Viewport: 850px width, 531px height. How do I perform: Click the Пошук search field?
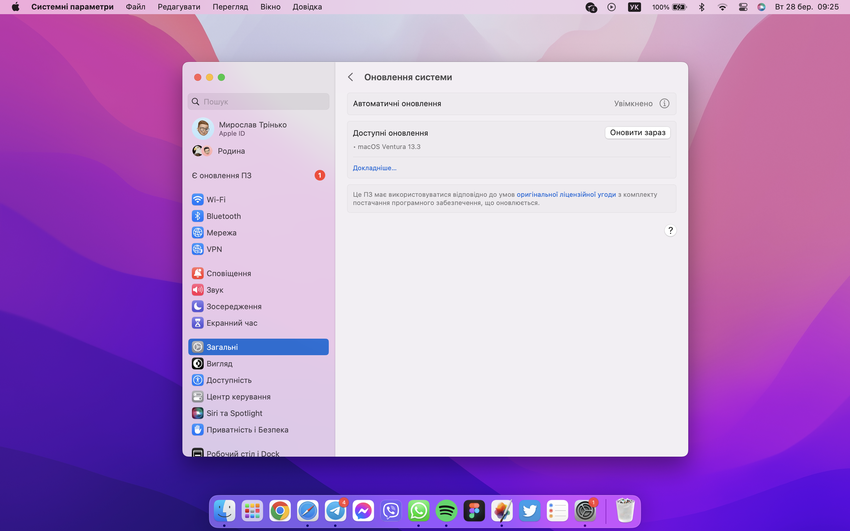click(259, 101)
